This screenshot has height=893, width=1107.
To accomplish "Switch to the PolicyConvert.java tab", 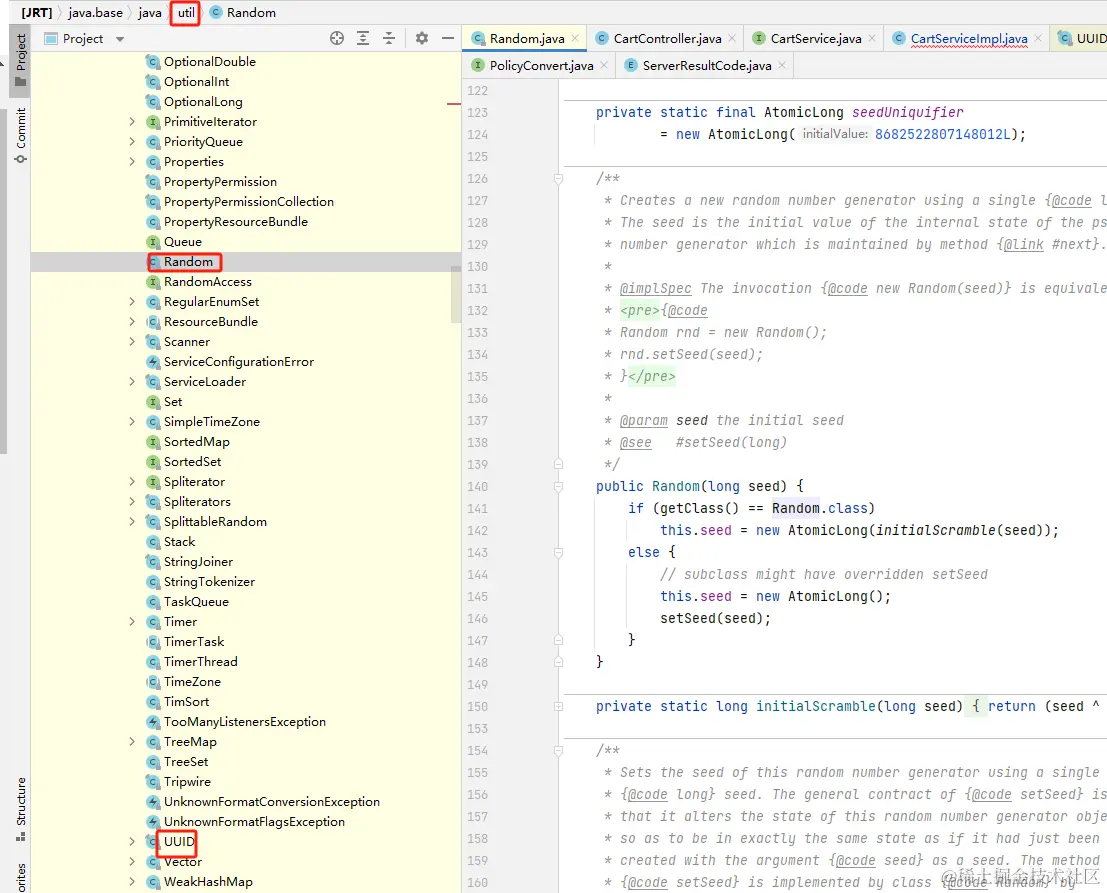I will coord(541,66).
